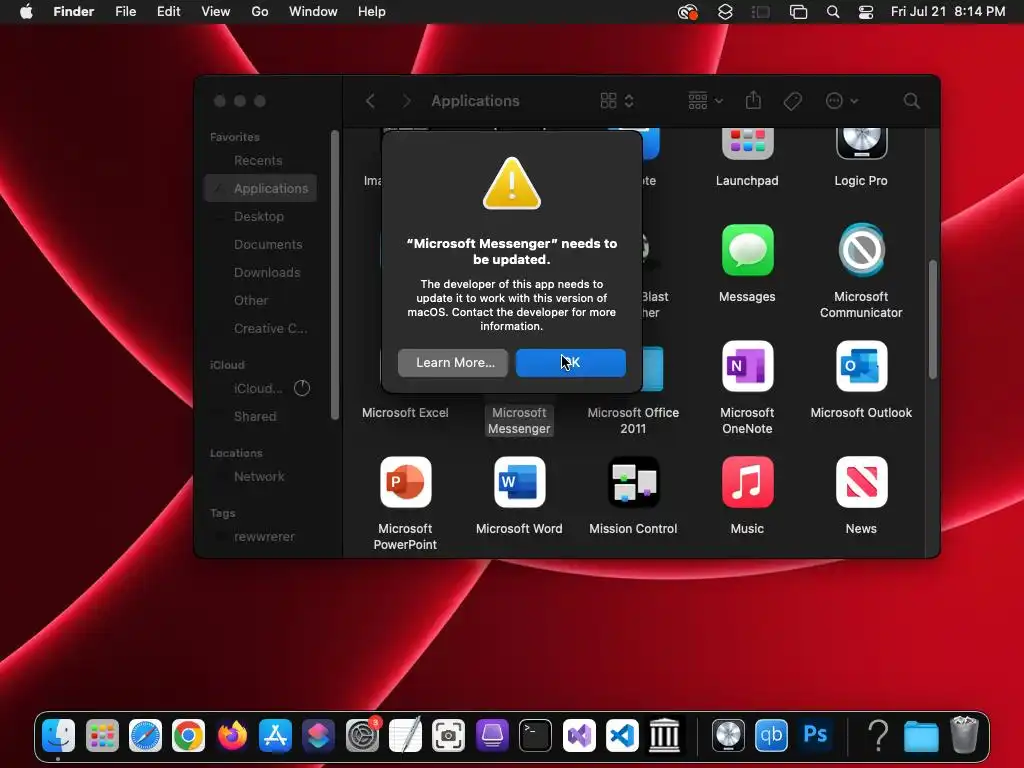The image size is (1024, 768).
Task: Open Terminal from the Dock
Action: coord(536,736)
